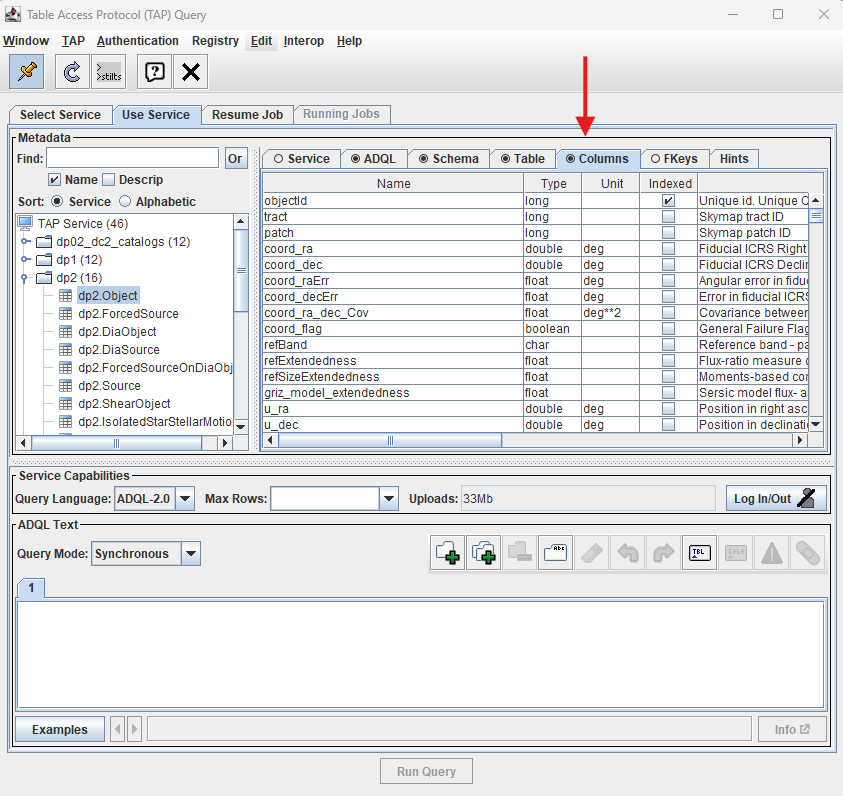Expand the dp1 (12) schema node
Viewport: 843px width, 796px height.
[x=25, y=260]
